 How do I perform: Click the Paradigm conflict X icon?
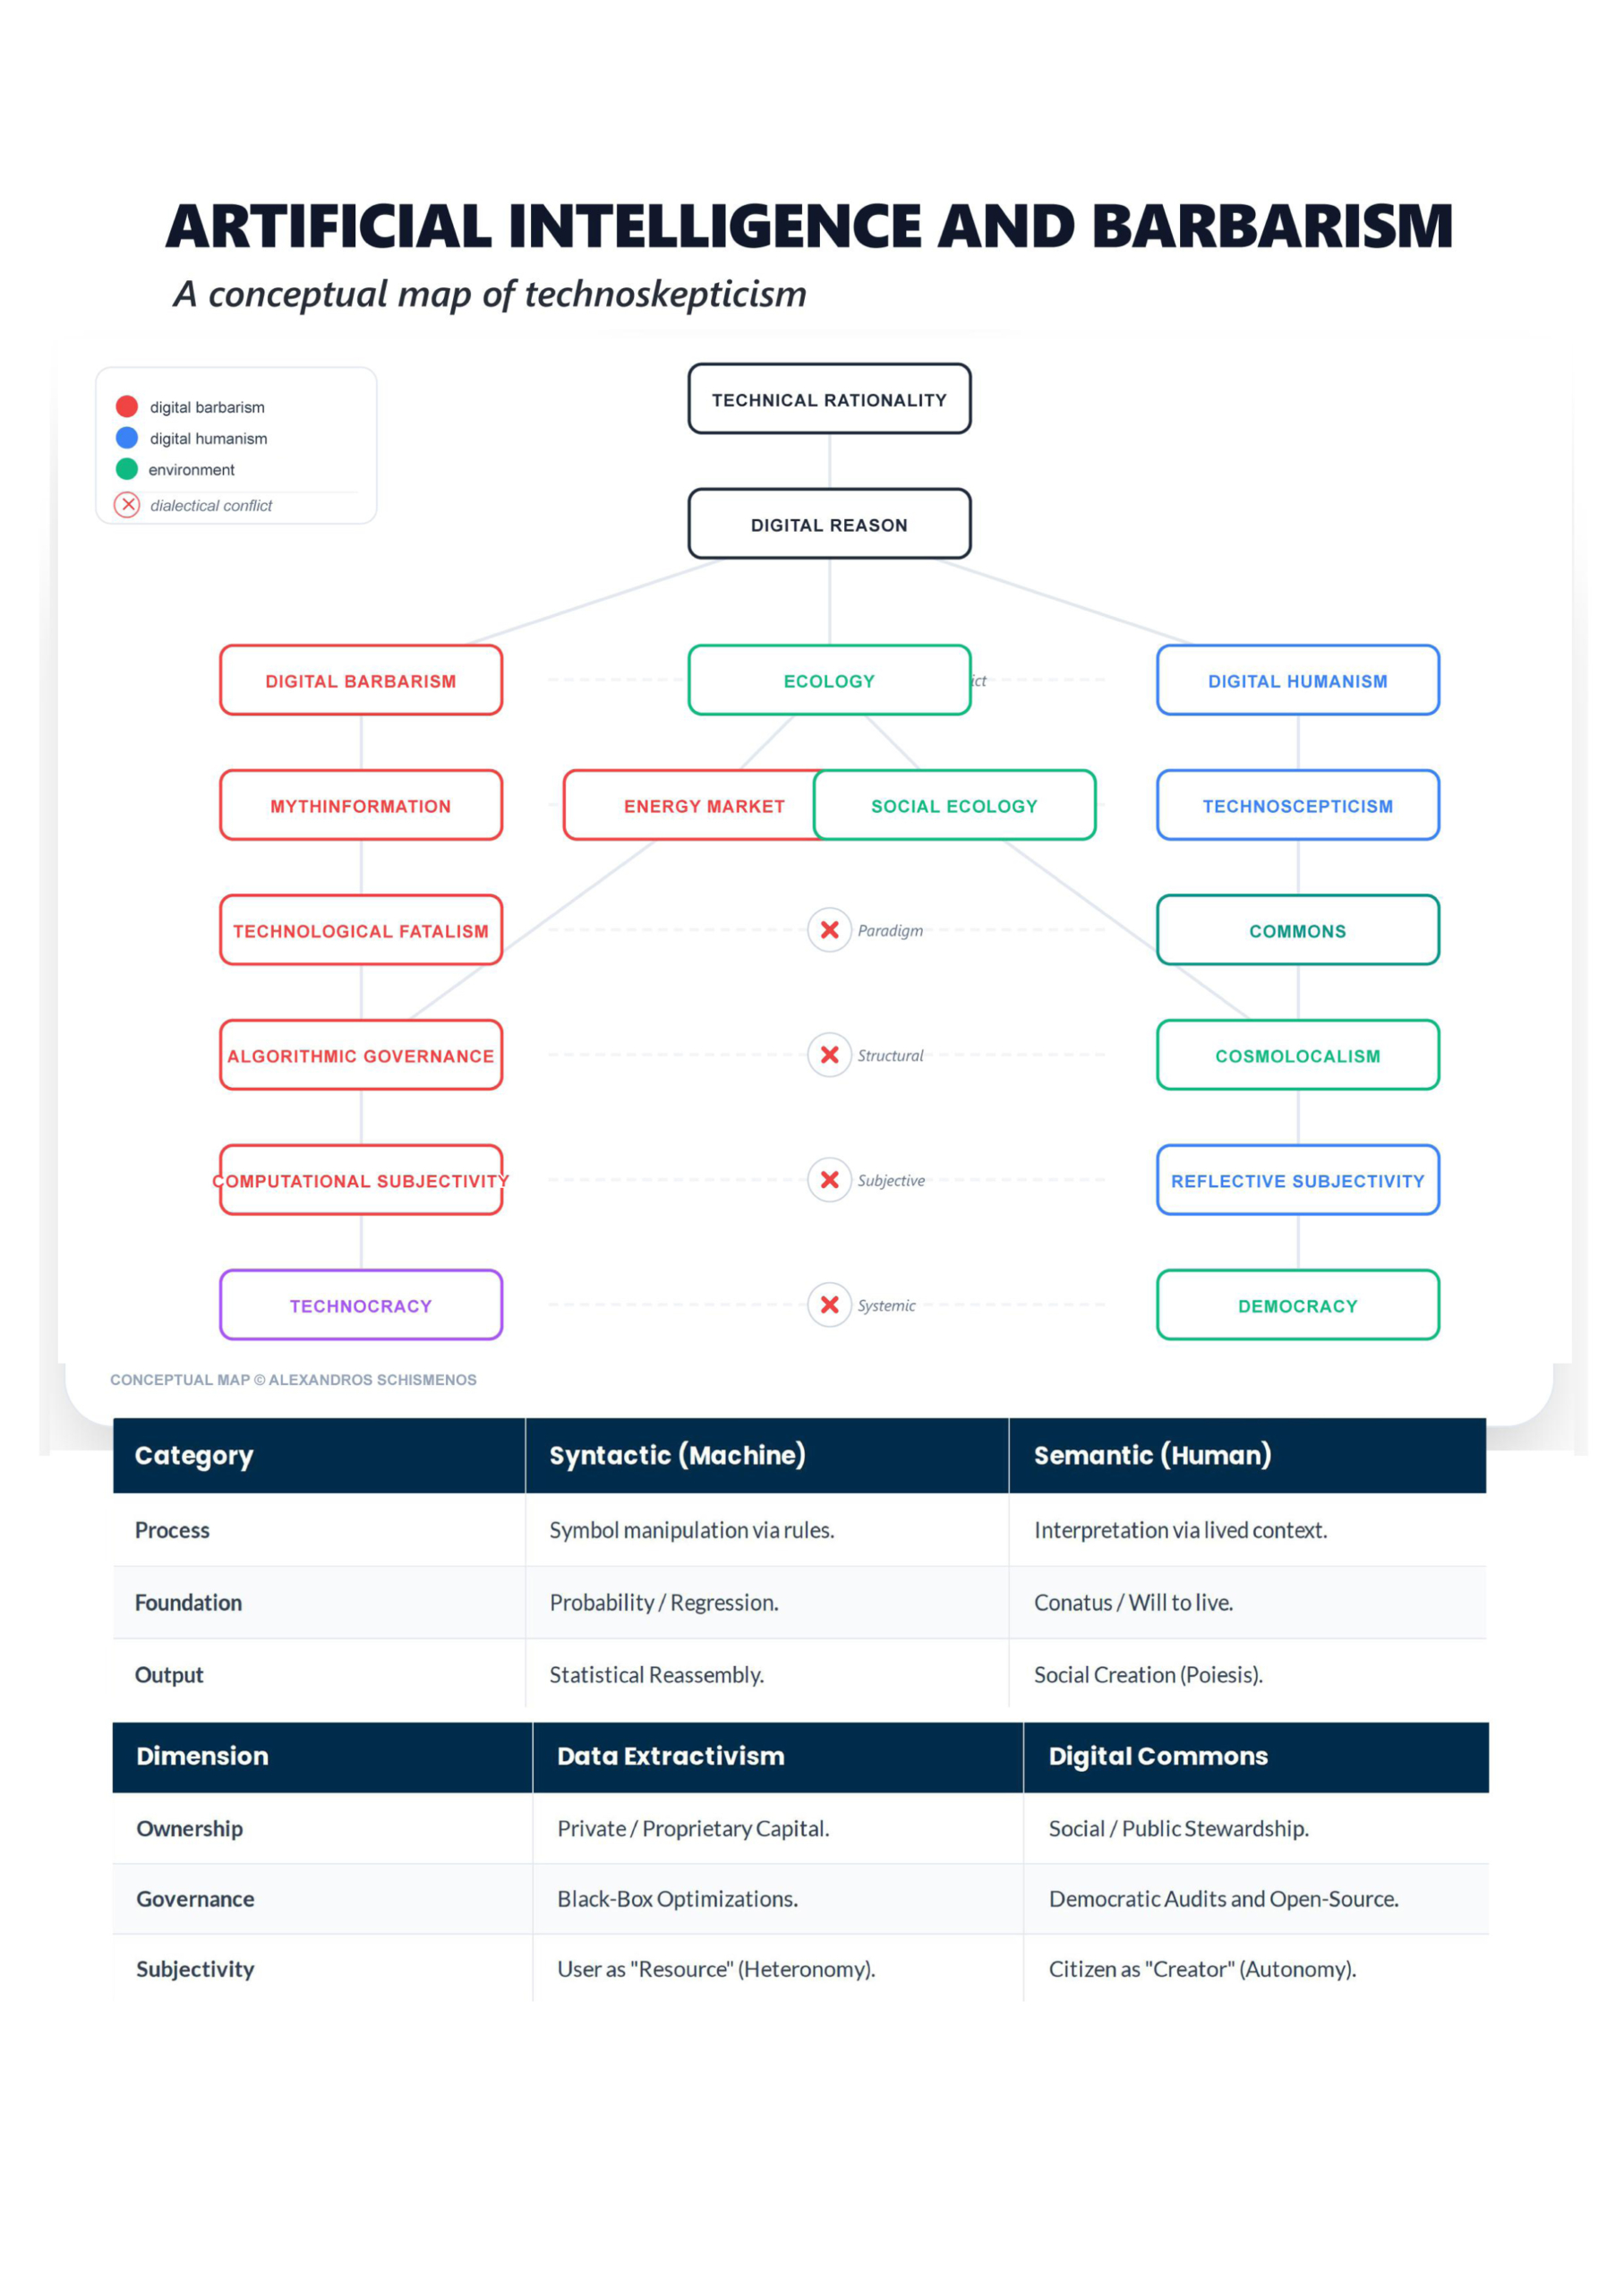(x=829, y=930)
